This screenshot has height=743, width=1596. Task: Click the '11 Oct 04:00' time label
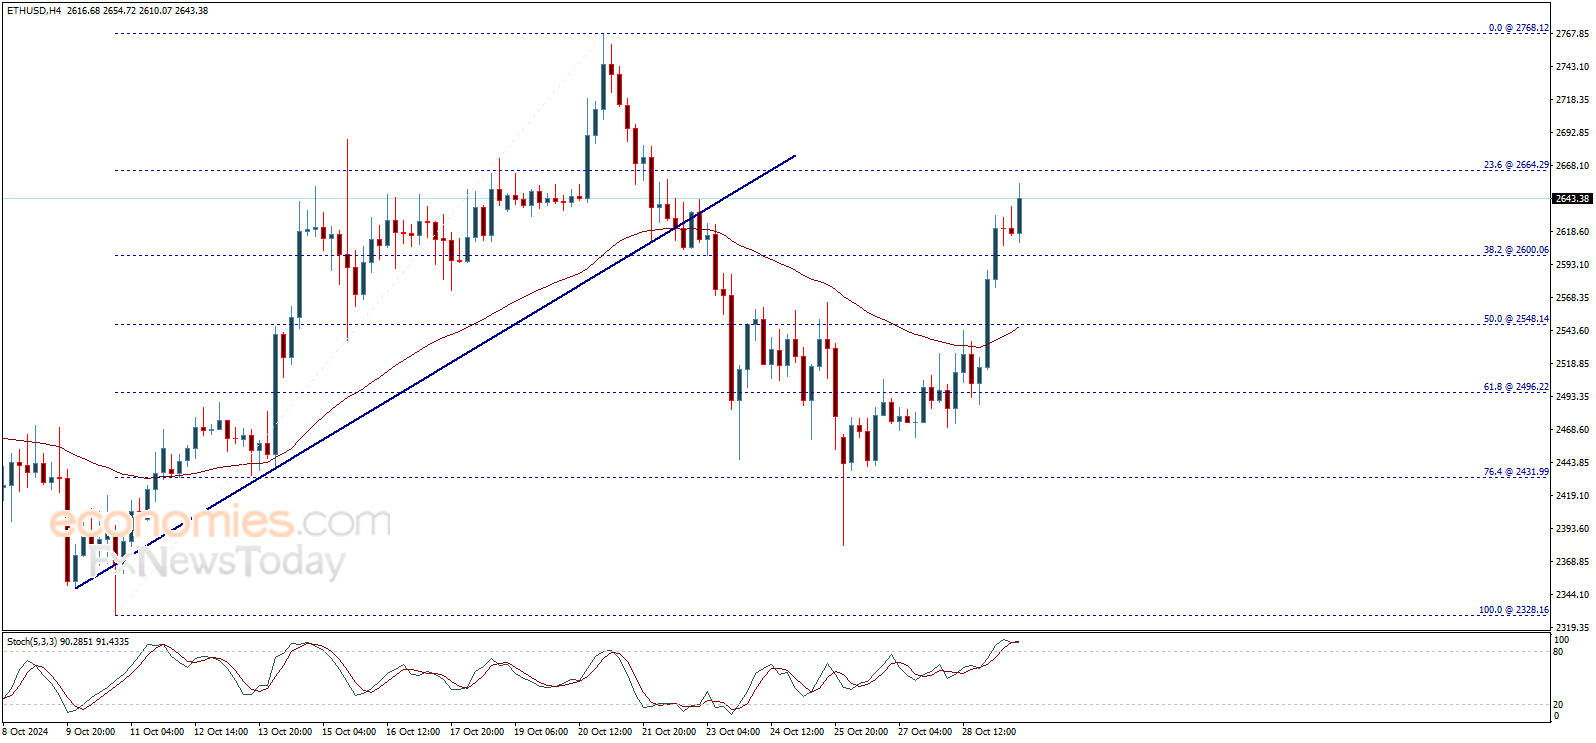157,732
